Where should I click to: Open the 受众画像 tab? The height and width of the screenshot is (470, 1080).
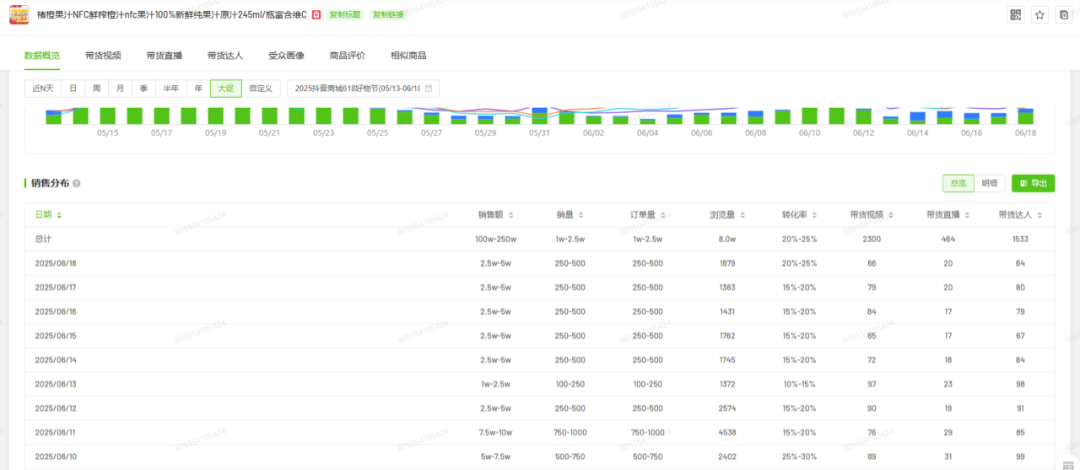pyautogui.click(x=287, y=56)
